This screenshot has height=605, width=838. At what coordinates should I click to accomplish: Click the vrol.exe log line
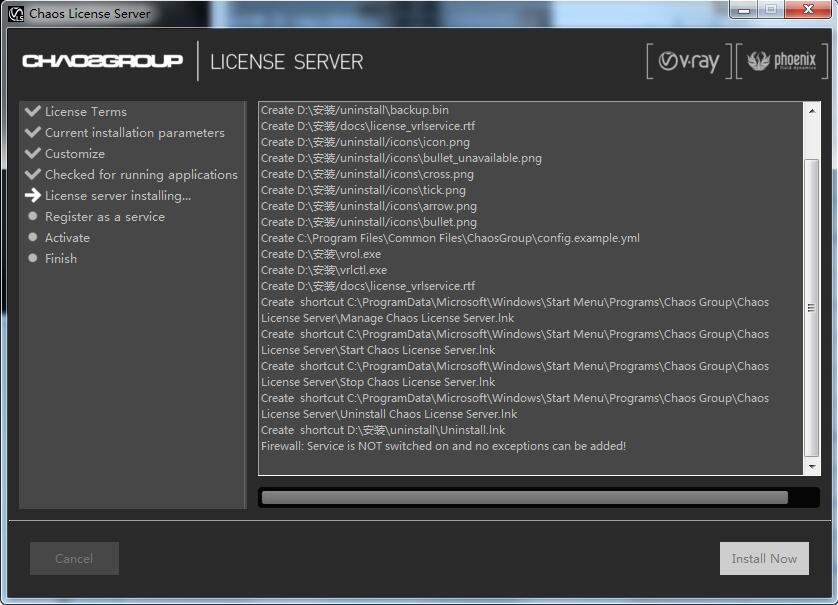tap(321, 254)
